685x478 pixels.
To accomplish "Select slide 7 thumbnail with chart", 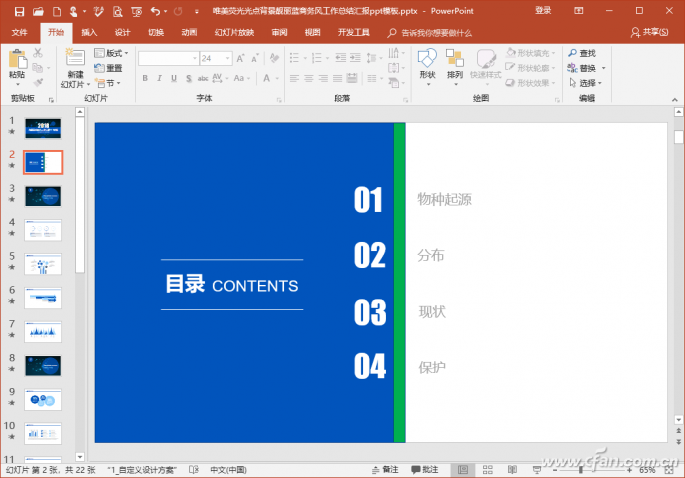I will [x=43, y=332].
